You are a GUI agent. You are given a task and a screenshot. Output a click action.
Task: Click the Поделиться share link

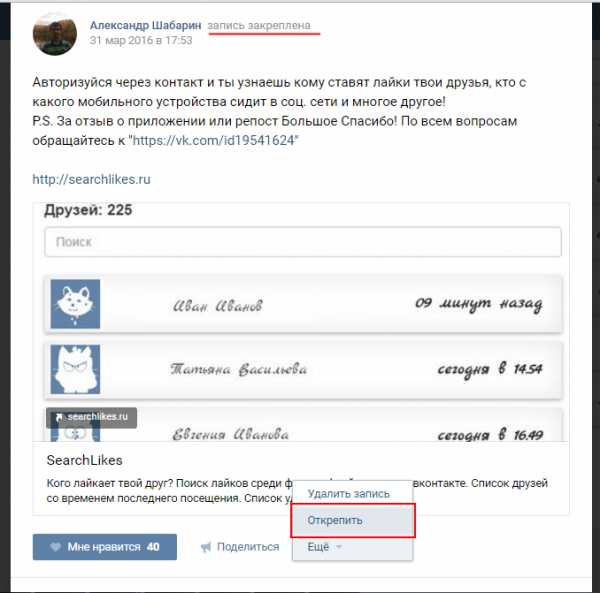240,547
